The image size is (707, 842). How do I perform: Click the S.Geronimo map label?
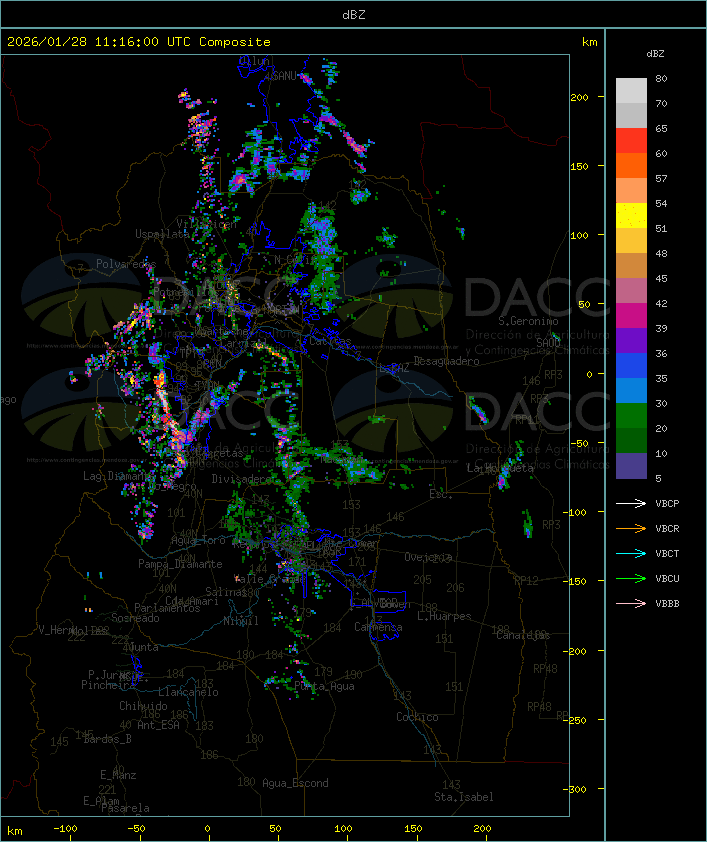click(528, 321)
